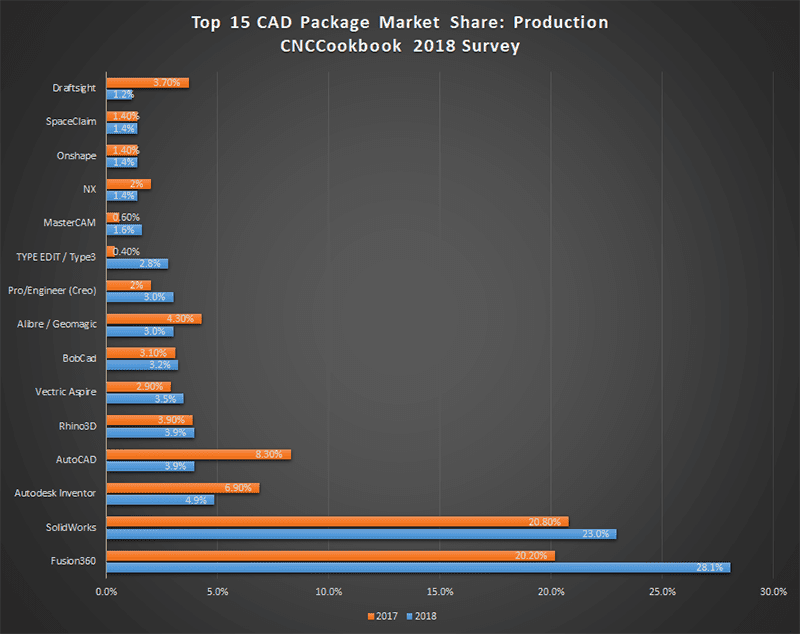Select the "Pro/Engineer (Creo)" label

coord(52,290)
